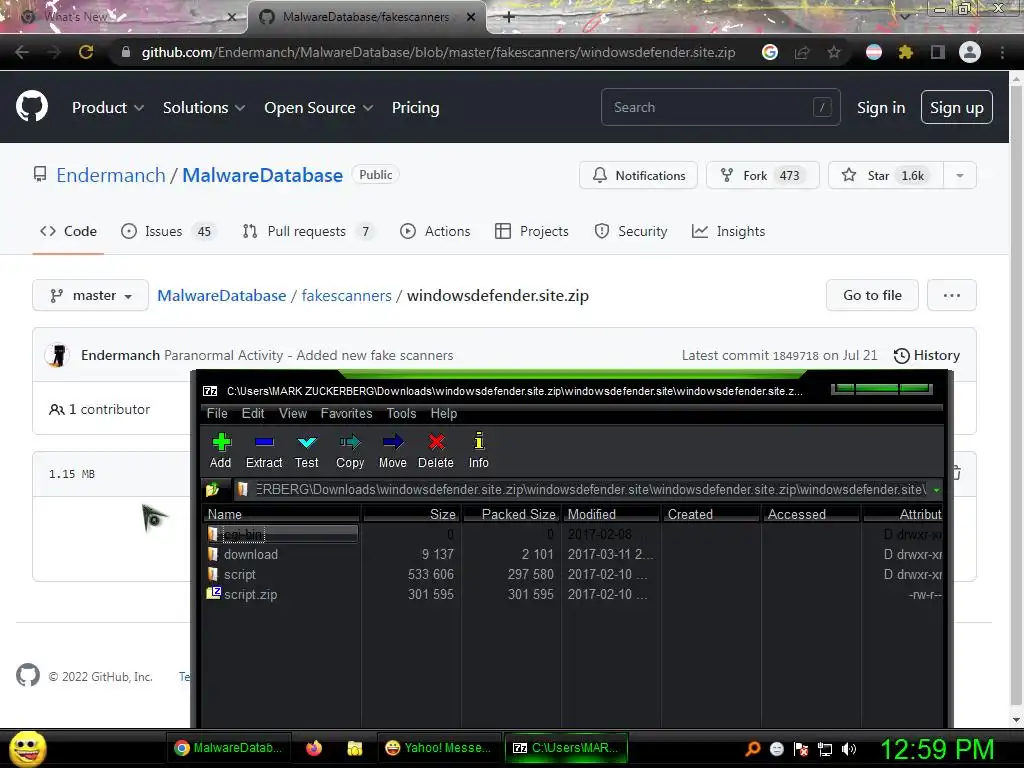Open the browser tab search chevron
The height and width of the screenshot is (768, 1024).
point(905,16)
